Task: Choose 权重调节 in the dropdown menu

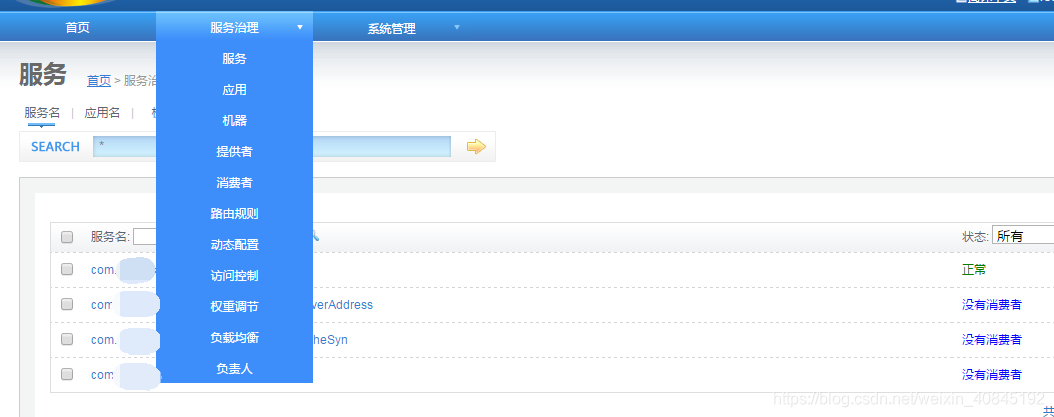Action: coord(234,307)
